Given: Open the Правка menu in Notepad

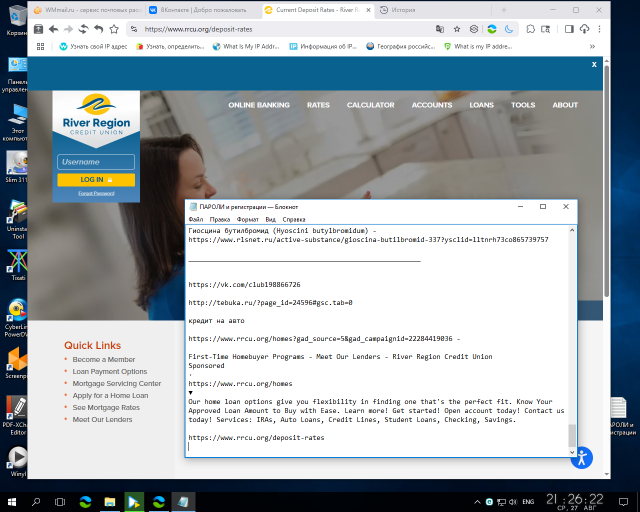Looking at the screenshot, I should [x=220, y=219].
